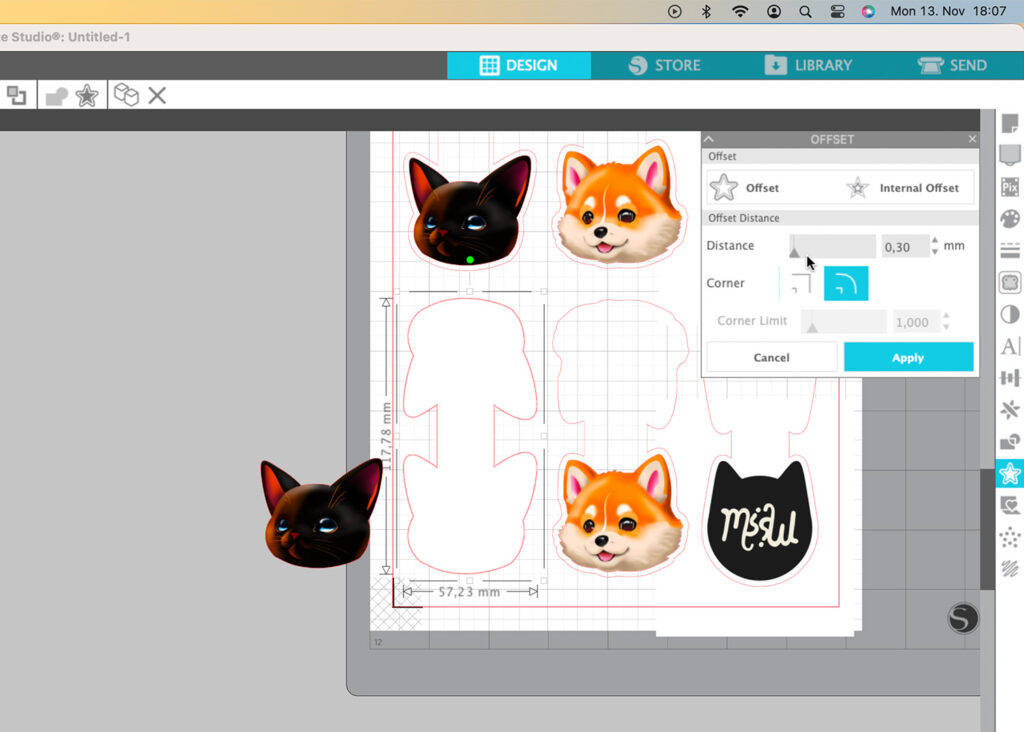Choose the Internal Offset option
This screenshot has width=1024, height=732.
(x=905, y=188)
